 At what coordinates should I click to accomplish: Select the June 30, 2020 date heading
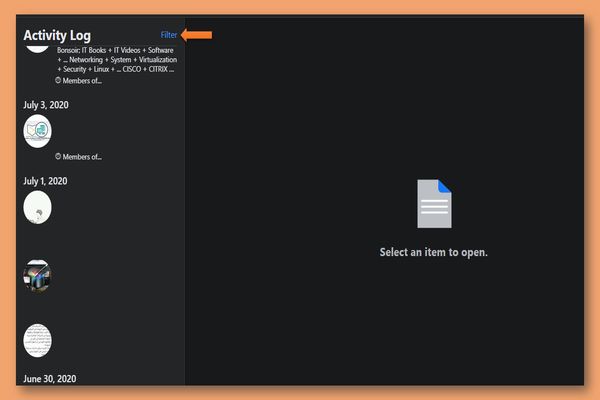click(50, 379)
